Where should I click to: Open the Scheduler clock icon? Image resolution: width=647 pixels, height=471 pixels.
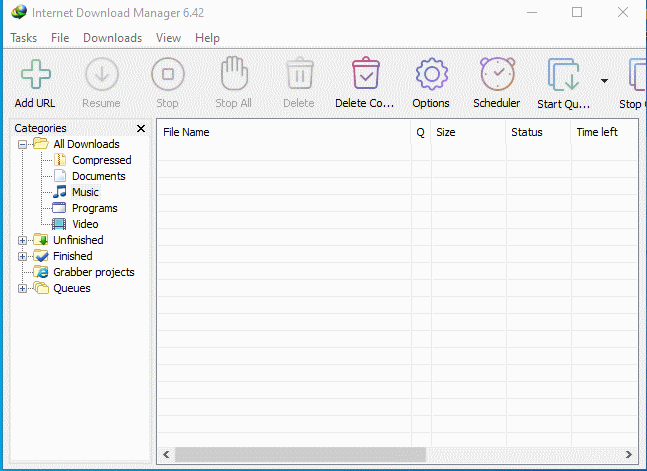point(497,74)
